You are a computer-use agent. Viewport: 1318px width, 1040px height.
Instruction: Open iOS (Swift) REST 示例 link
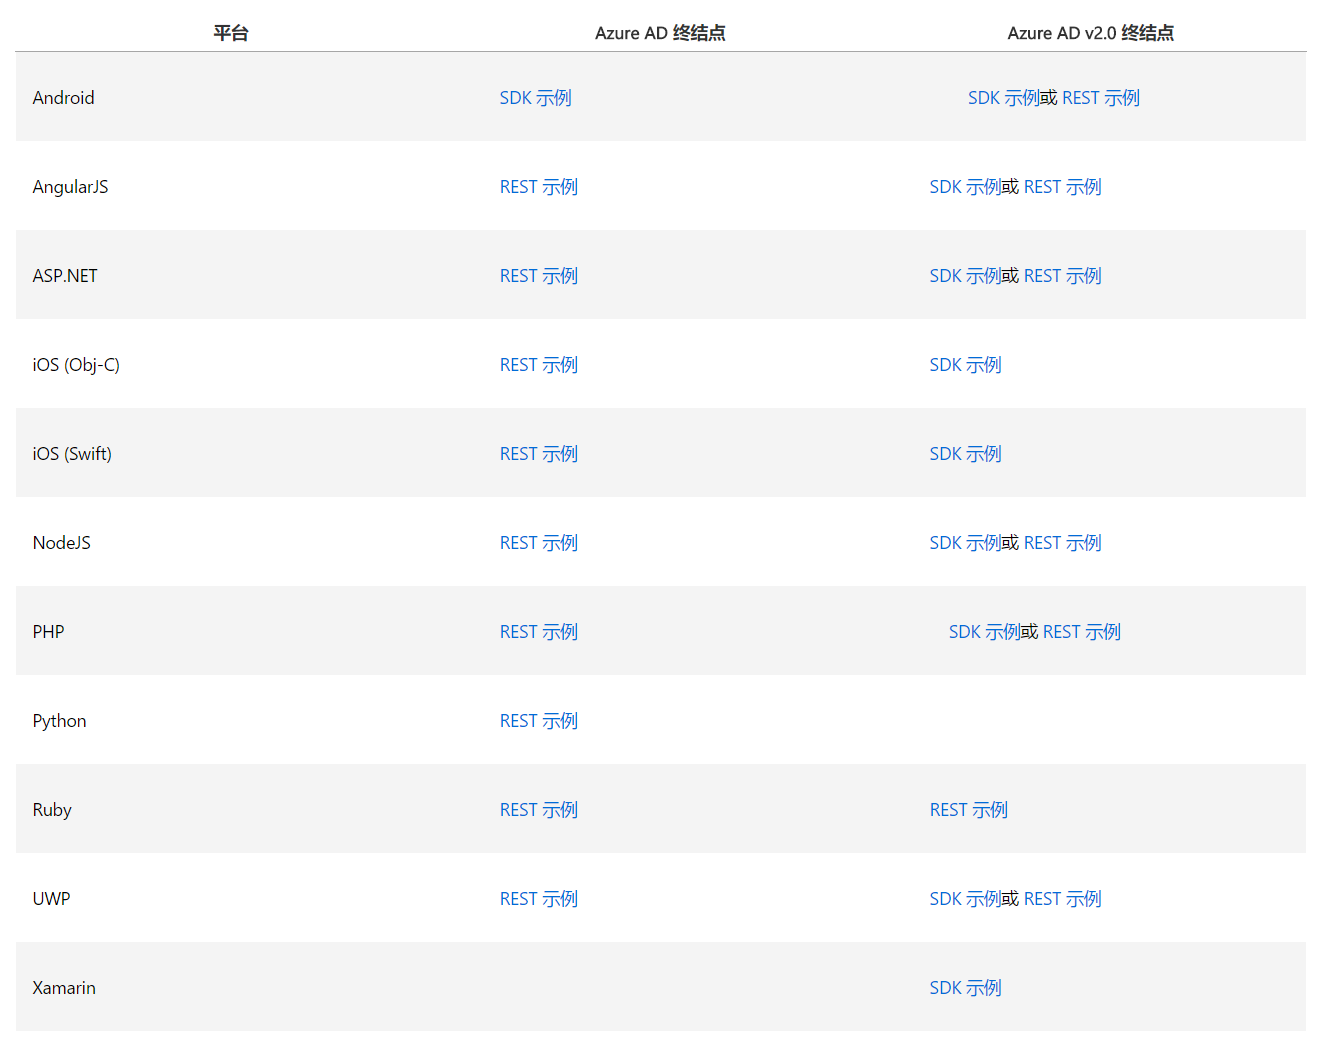click(x=538, y=454)
